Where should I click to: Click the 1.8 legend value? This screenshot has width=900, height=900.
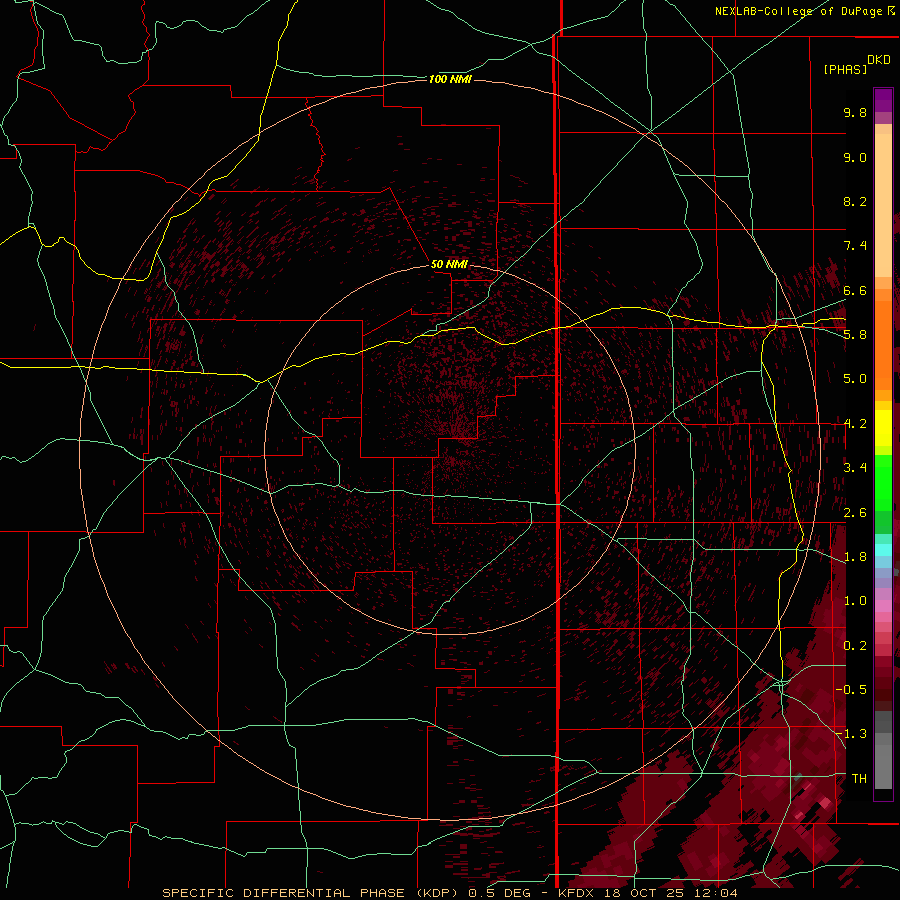[x=855, y=557]
